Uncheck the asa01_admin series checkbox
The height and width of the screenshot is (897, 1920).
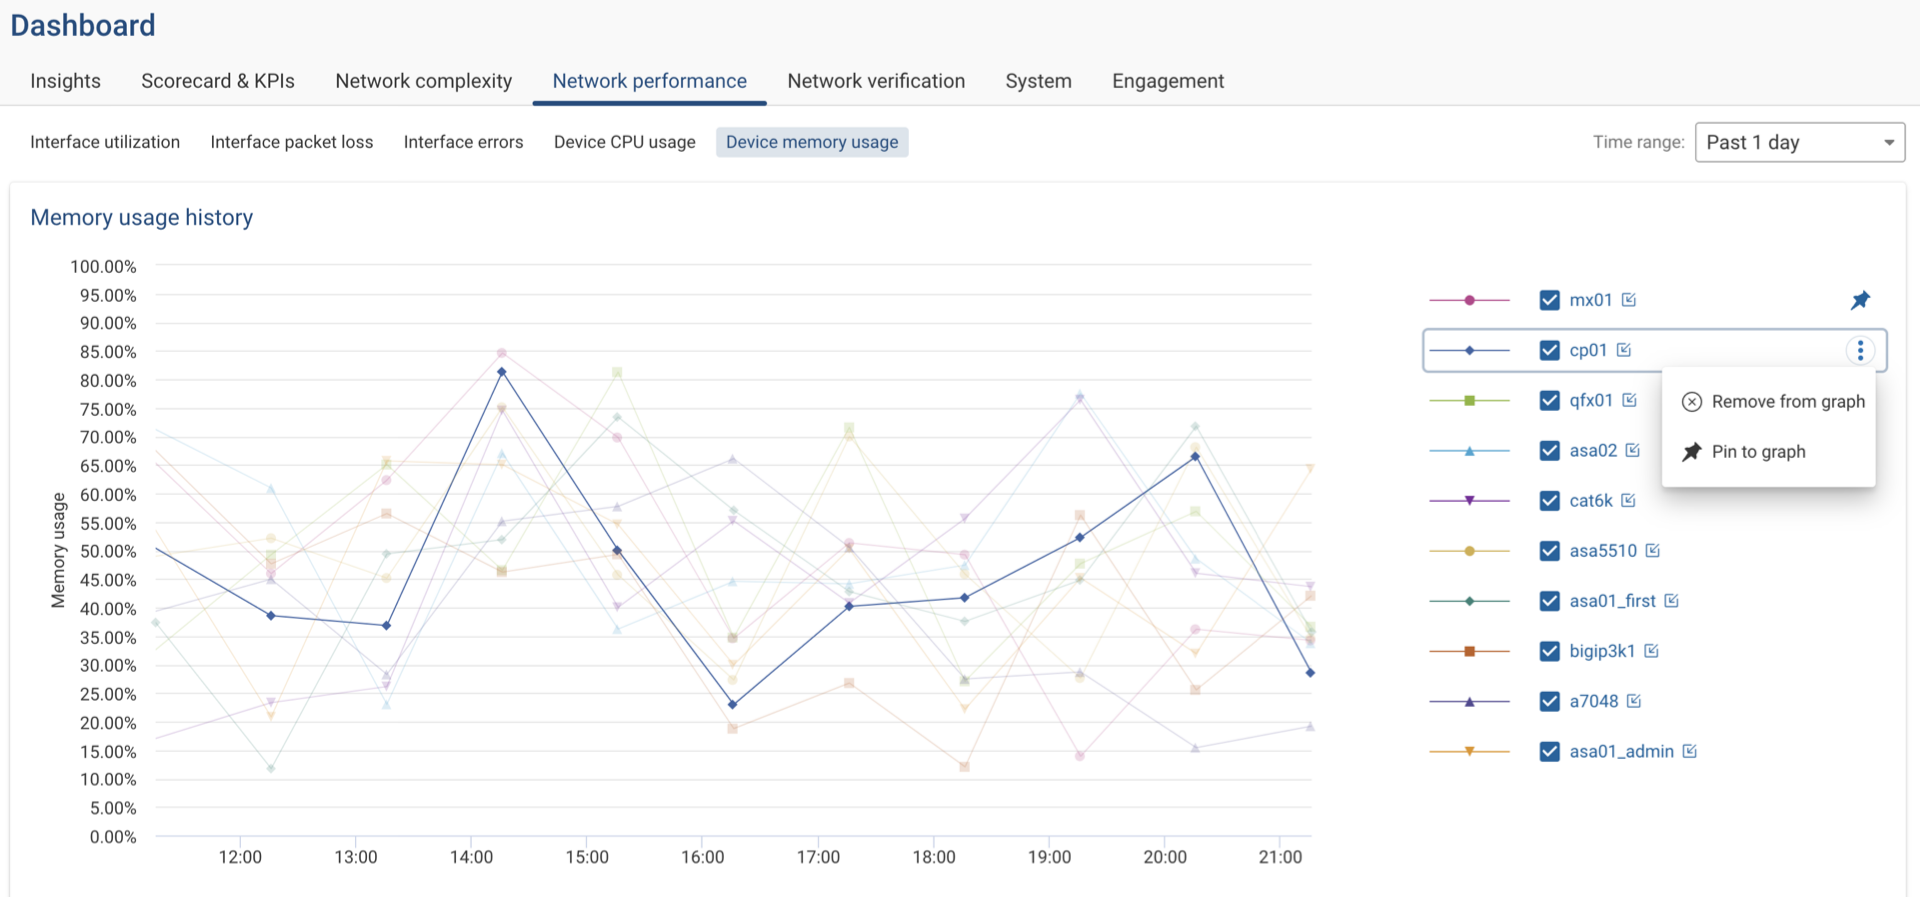tap(1550, 751)
